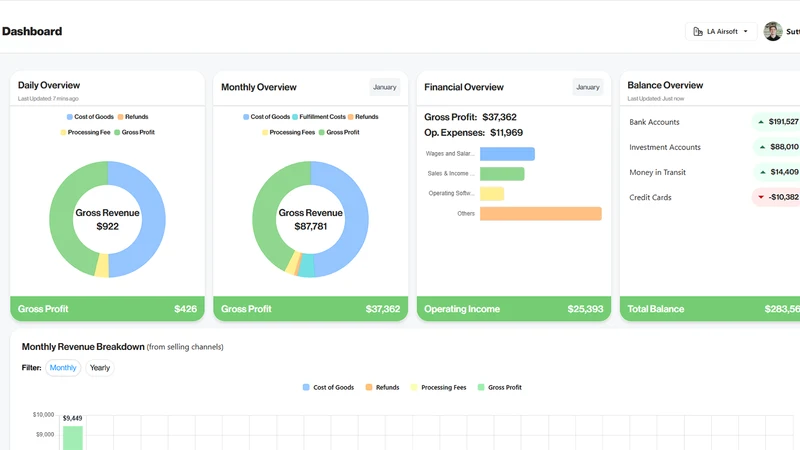This screenshot has height=450, width=800.
Task: Toggle Refunds legend in Revenue Breakdown
Action: click(x=382, y=387)
